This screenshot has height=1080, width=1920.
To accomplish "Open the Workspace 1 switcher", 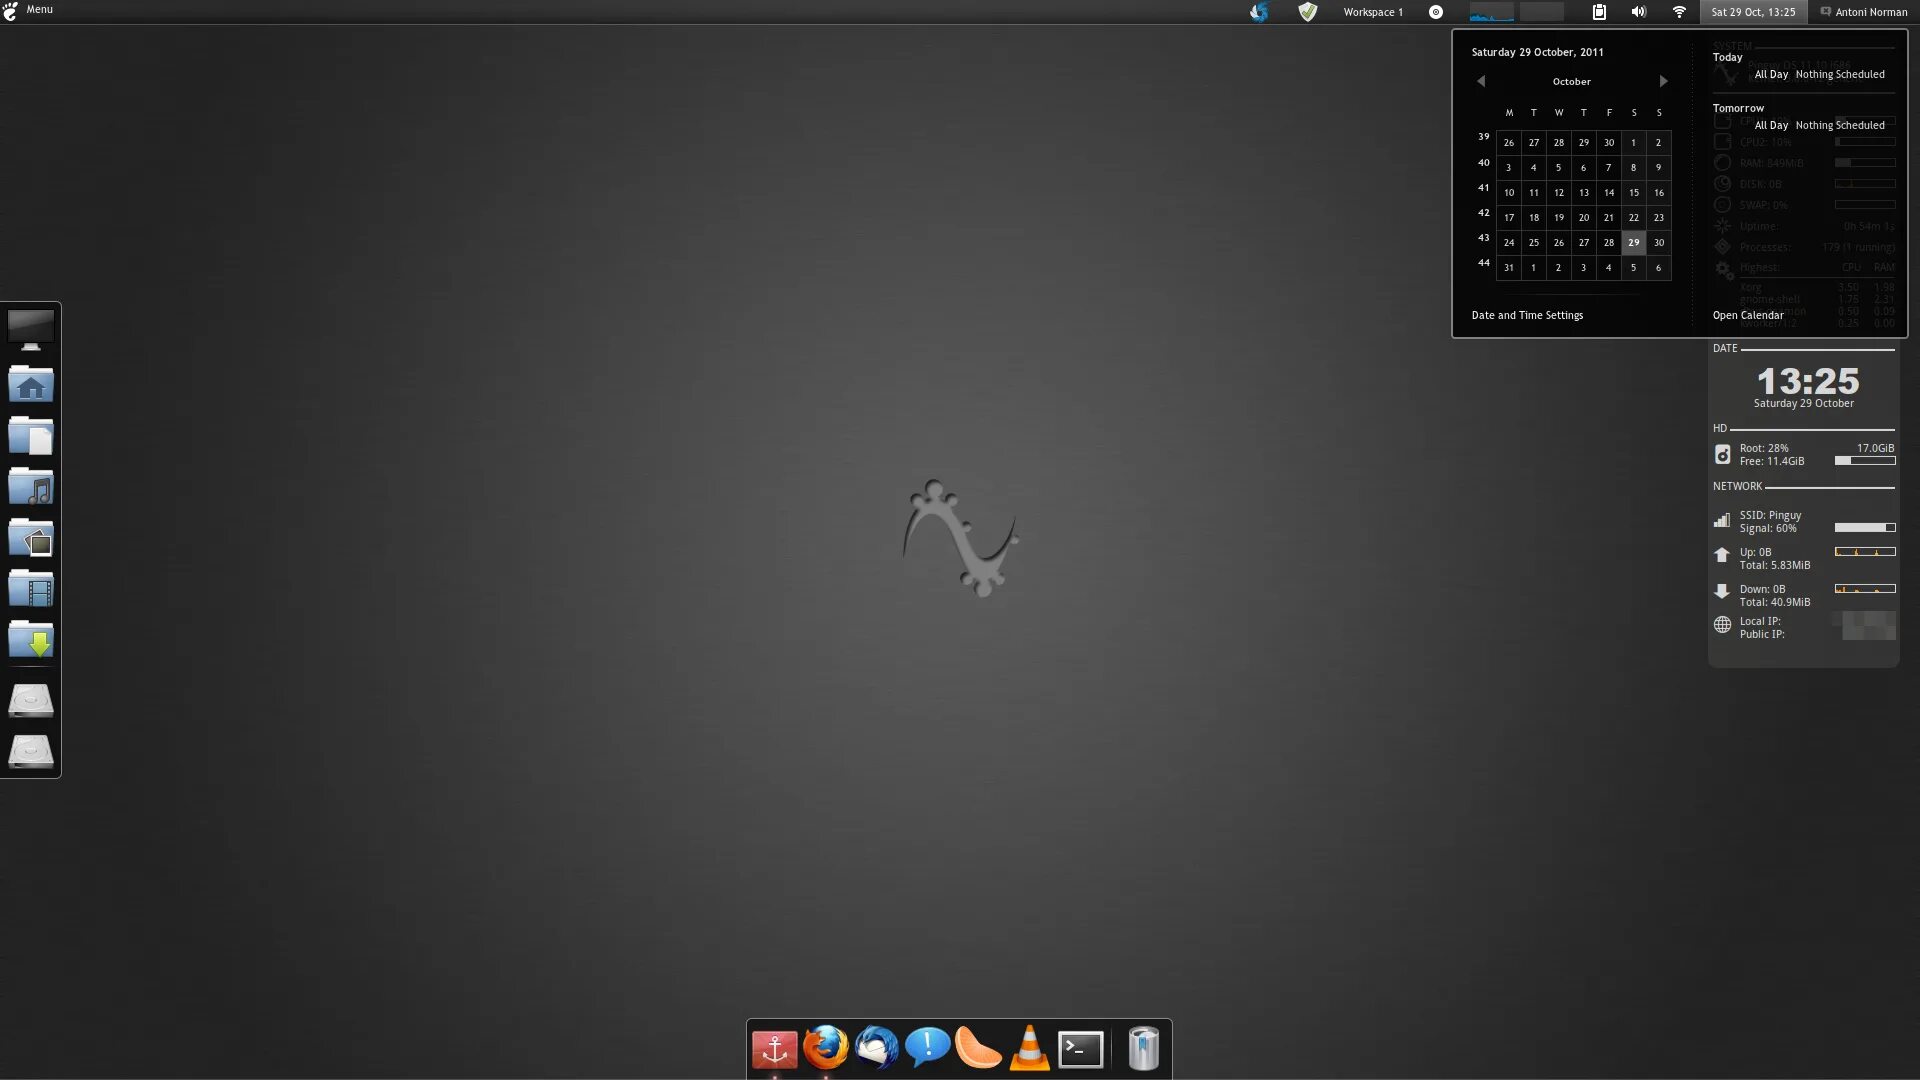I will [x=1373, y=12].
